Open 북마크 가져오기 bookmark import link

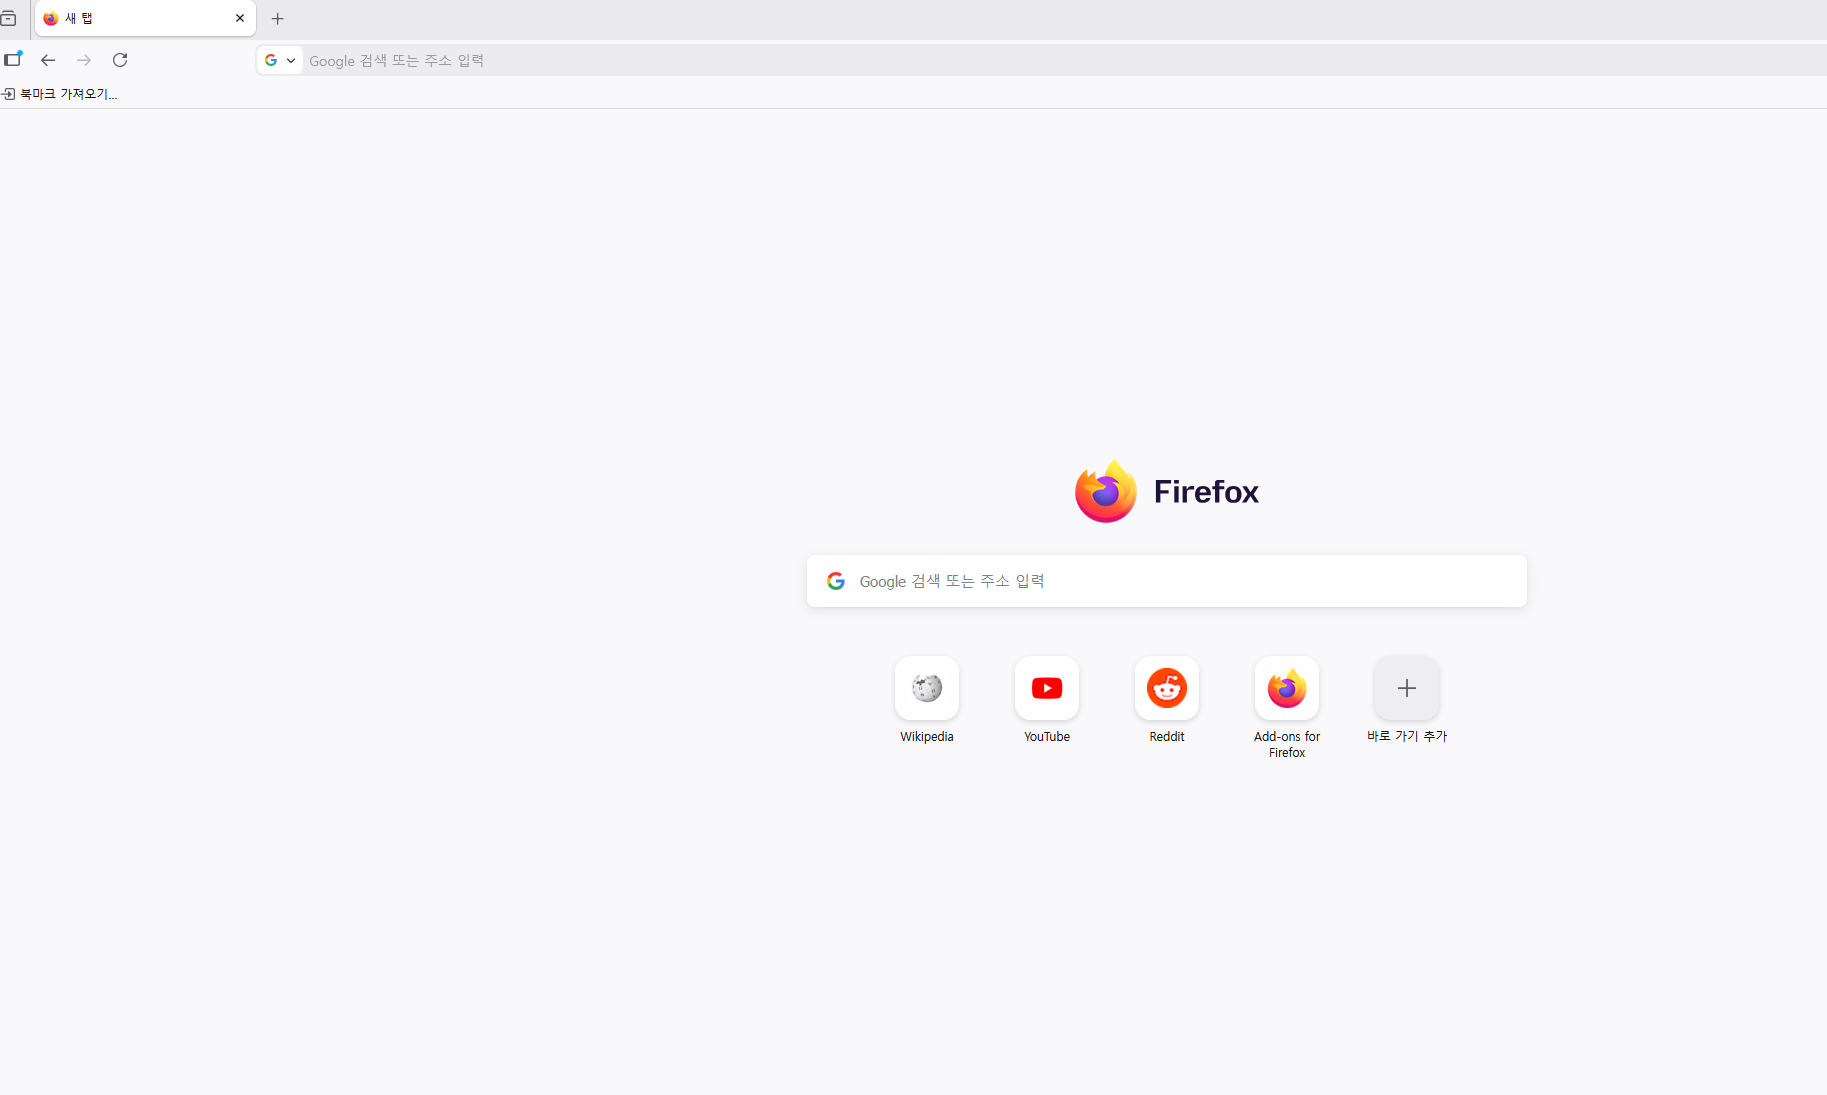click(x=60, y=94)
